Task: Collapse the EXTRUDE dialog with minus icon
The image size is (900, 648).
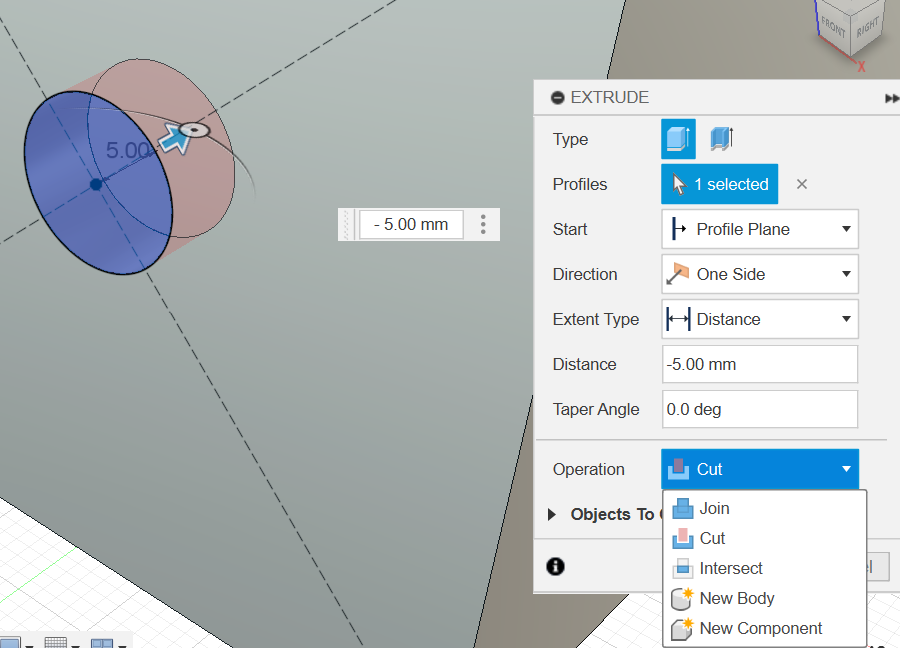Action: (x=558, y=98)
